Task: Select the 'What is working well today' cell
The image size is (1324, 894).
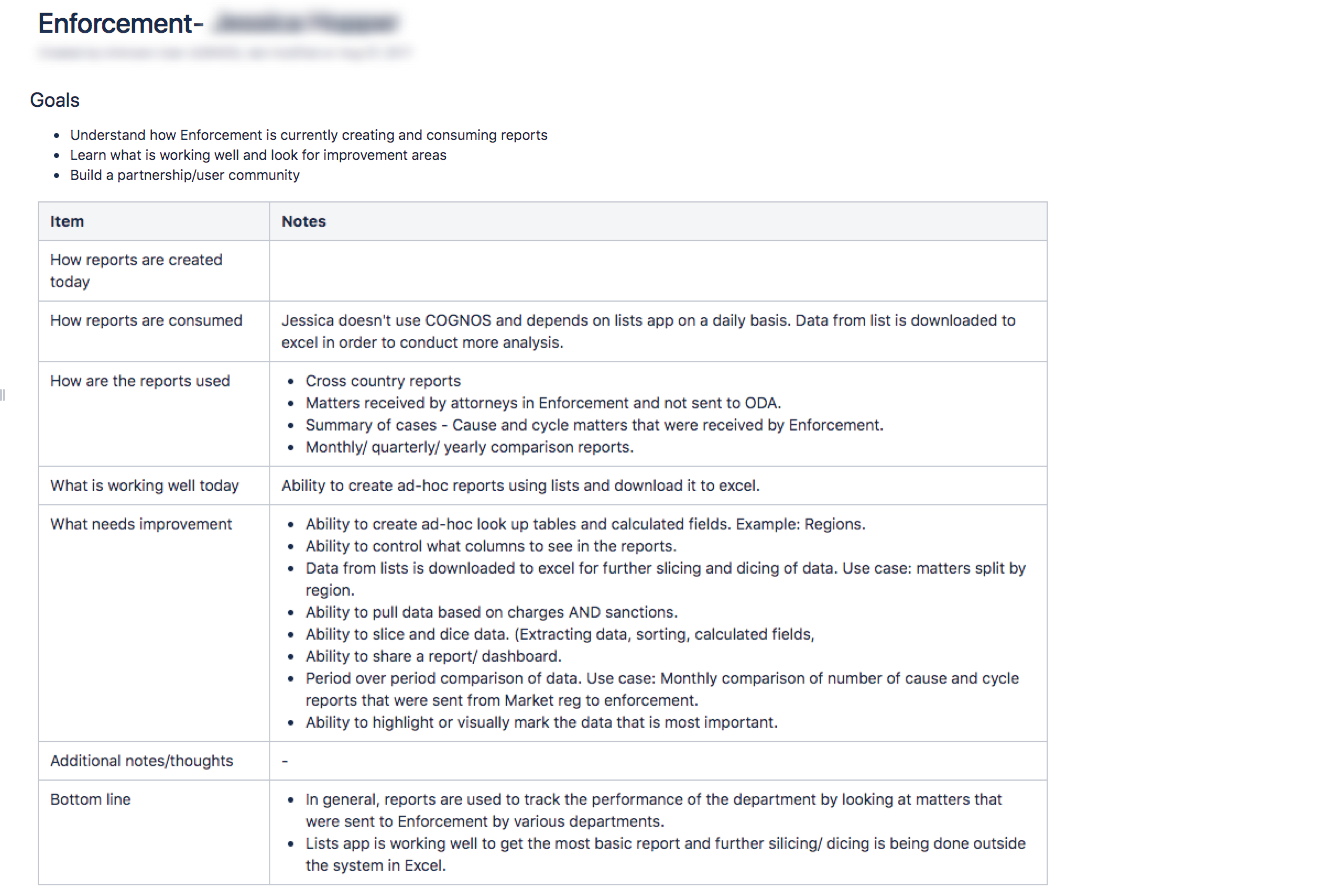Action: [144, 485]
